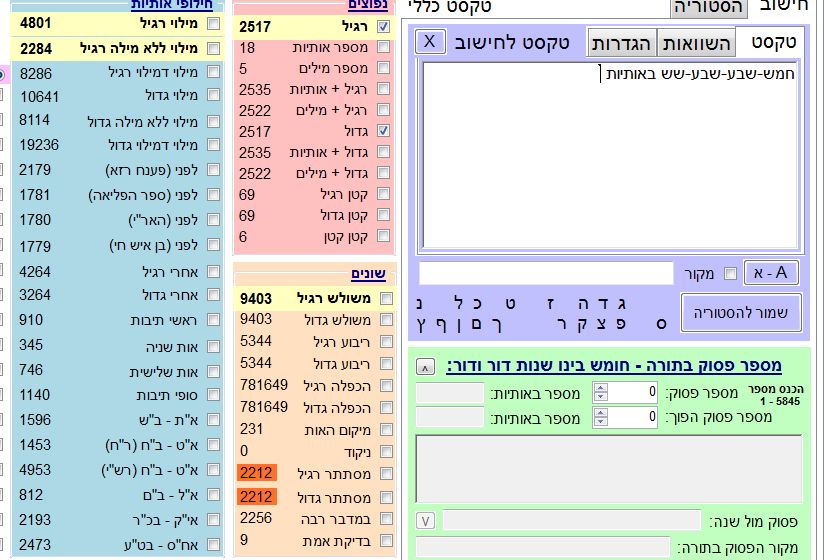Open the פסוק מול שנה dropdown
This screenshot has width=824, height=560.
pos(425,520)
